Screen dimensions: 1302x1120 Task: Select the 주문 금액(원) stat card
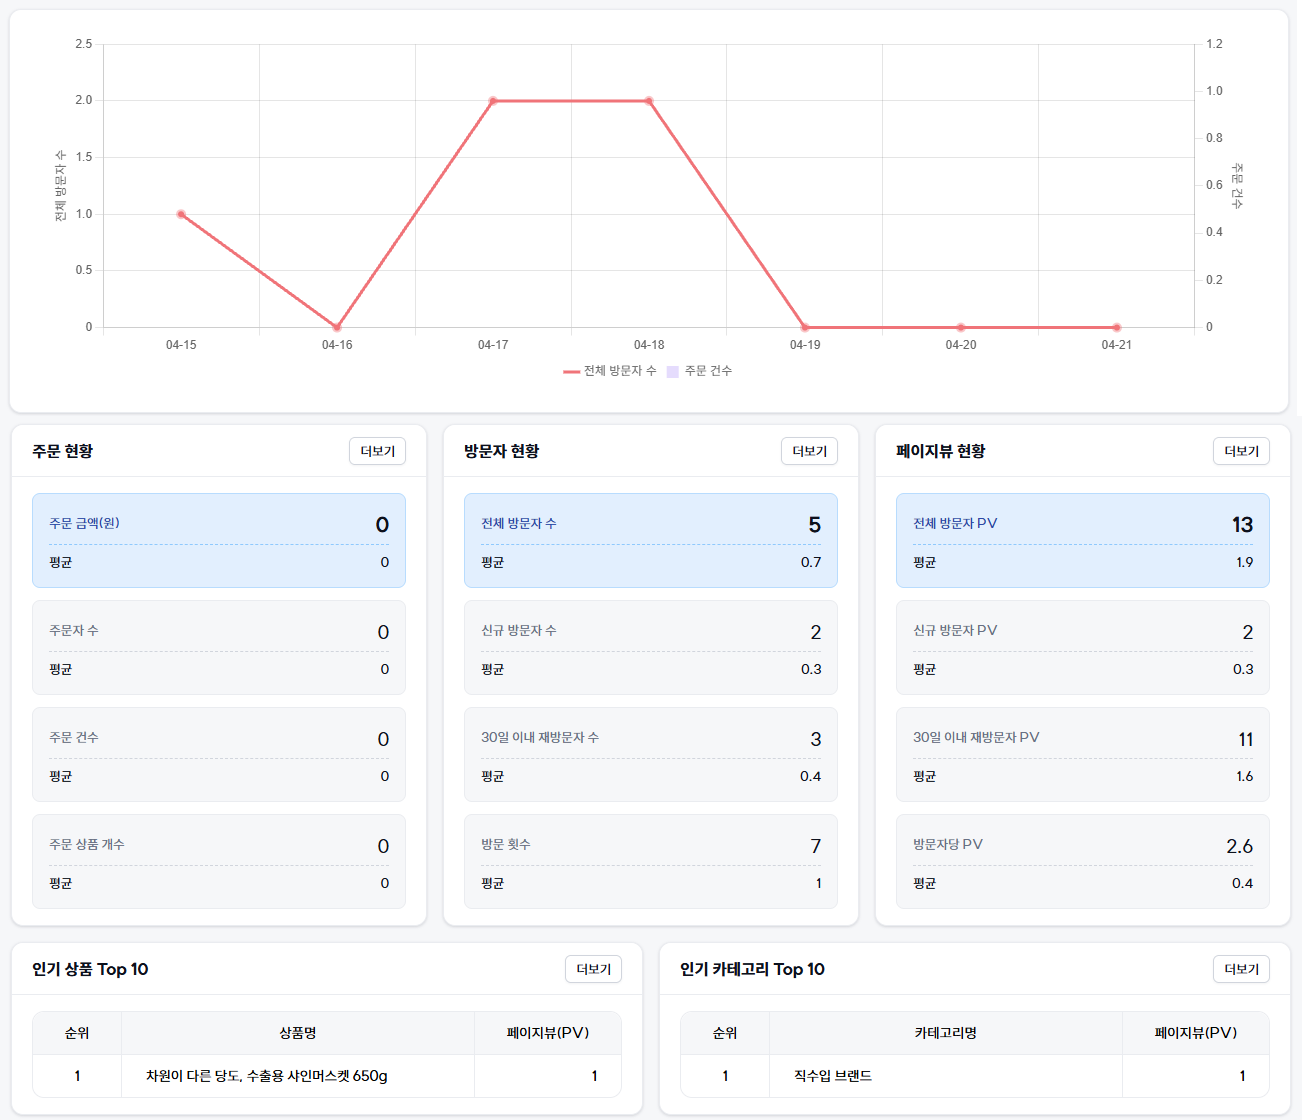coord(219,540)
